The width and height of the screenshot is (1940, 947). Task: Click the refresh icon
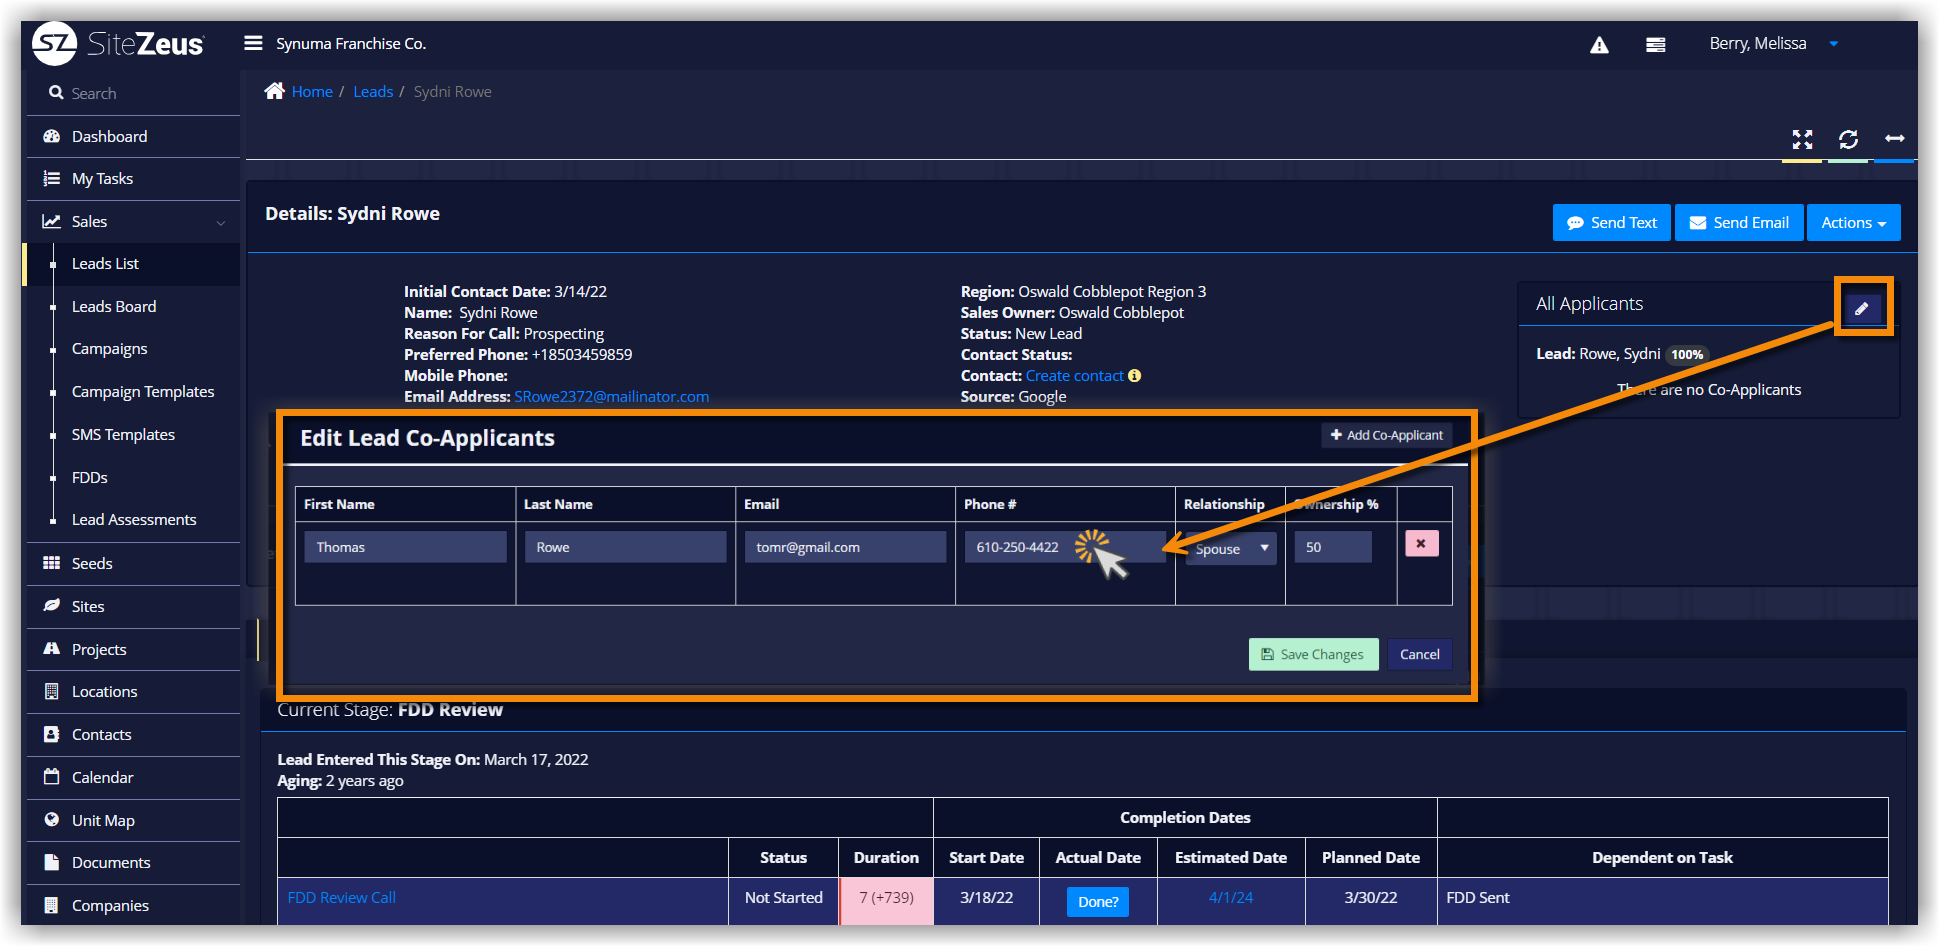(1848, 139)
